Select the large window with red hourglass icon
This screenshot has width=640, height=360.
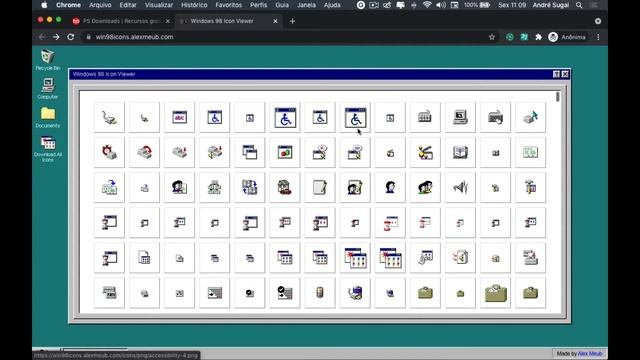click(390, 223)
